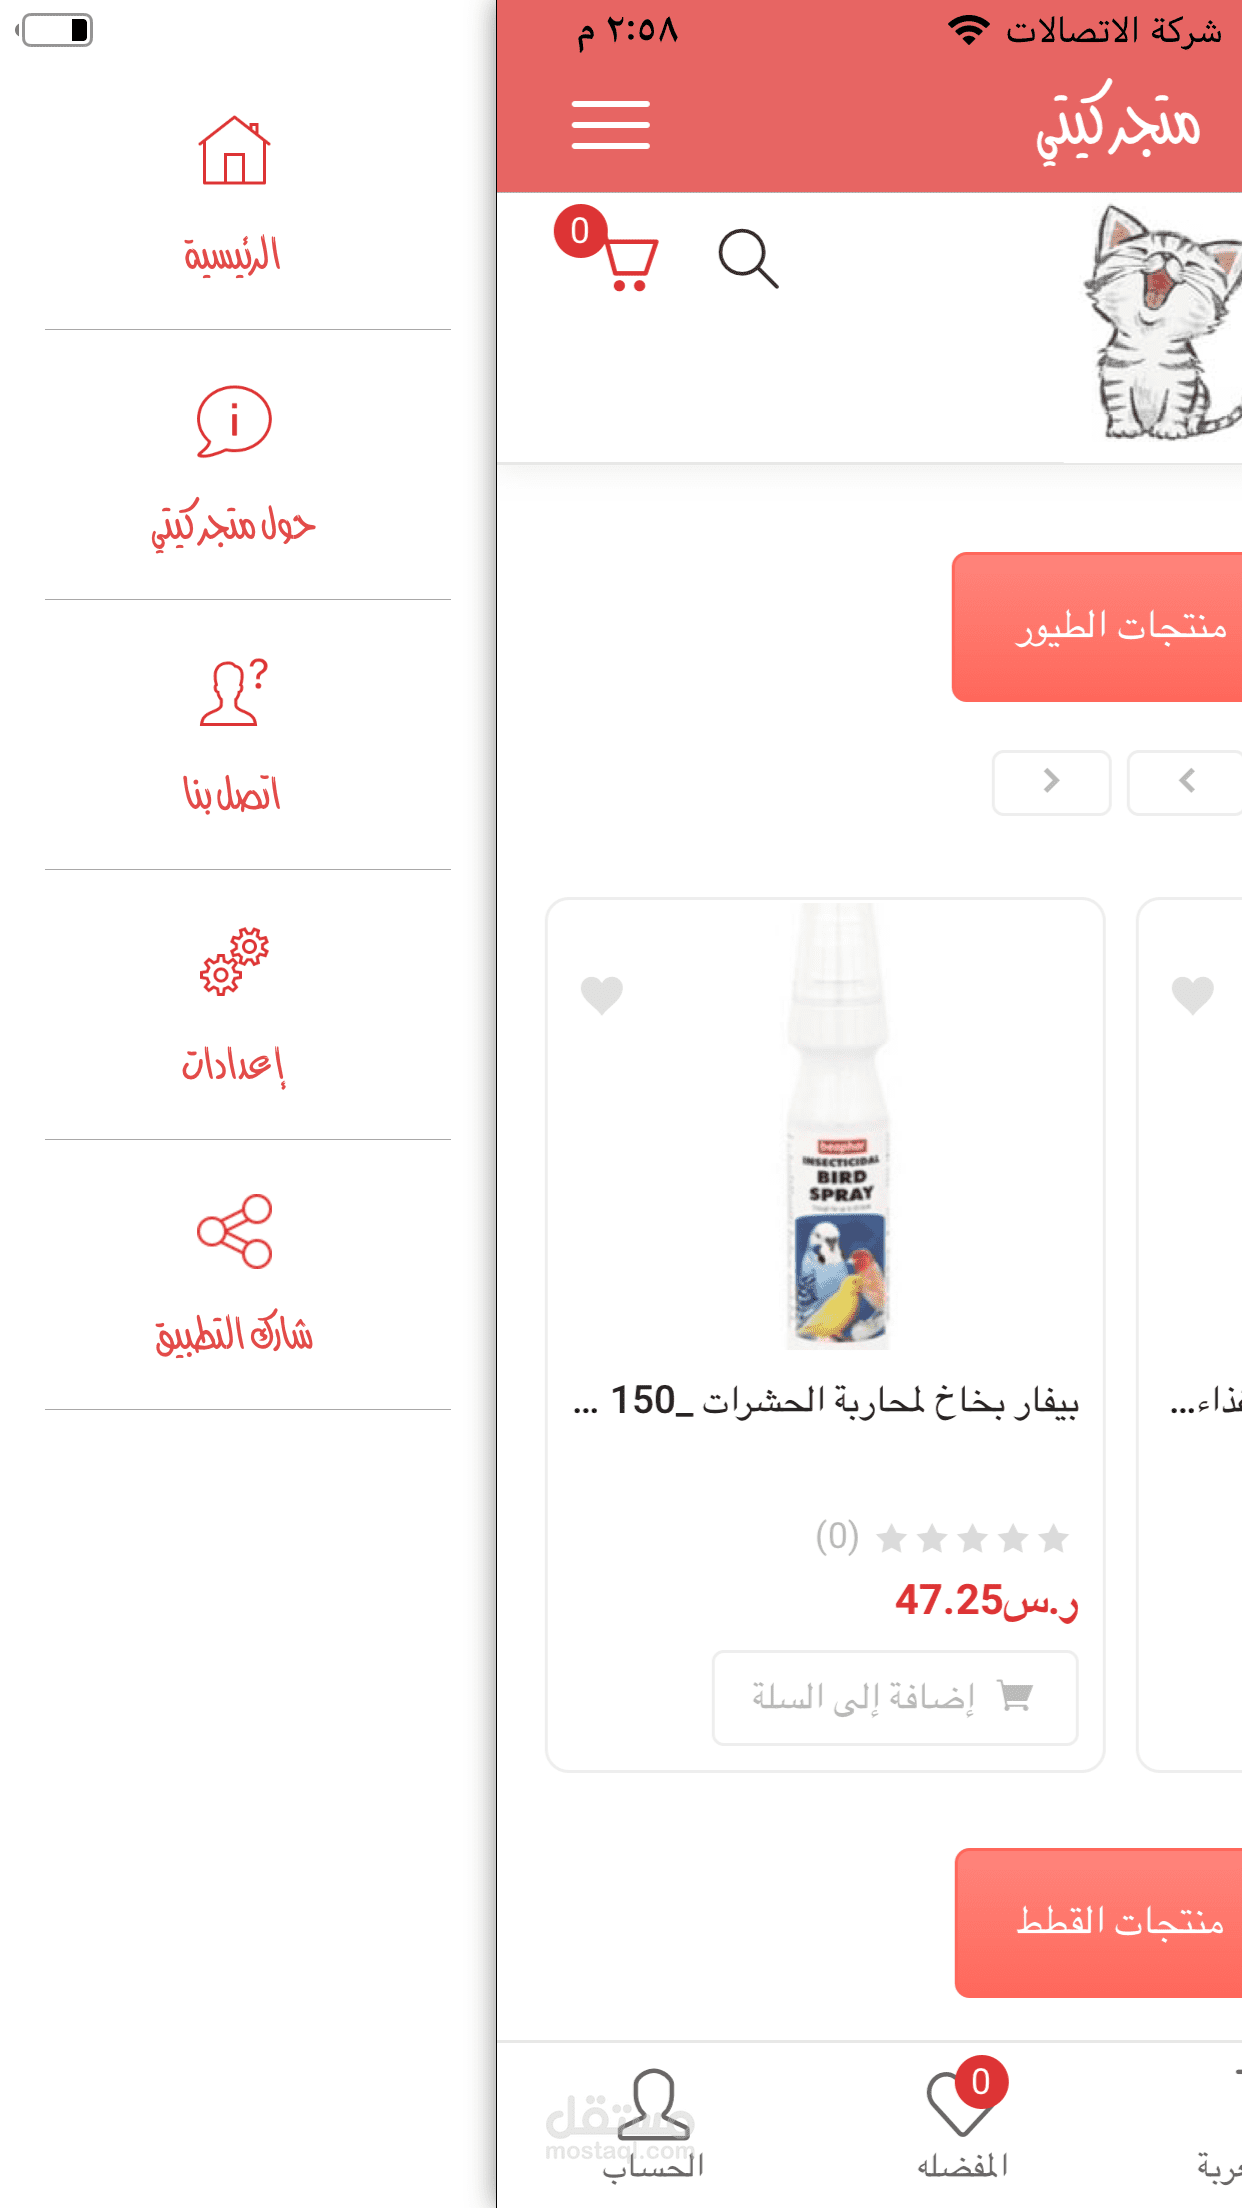Click the إضافة إلى السلة button
The height and width of the screenshot is (2208, 1242).
[x=895, y=1697]
